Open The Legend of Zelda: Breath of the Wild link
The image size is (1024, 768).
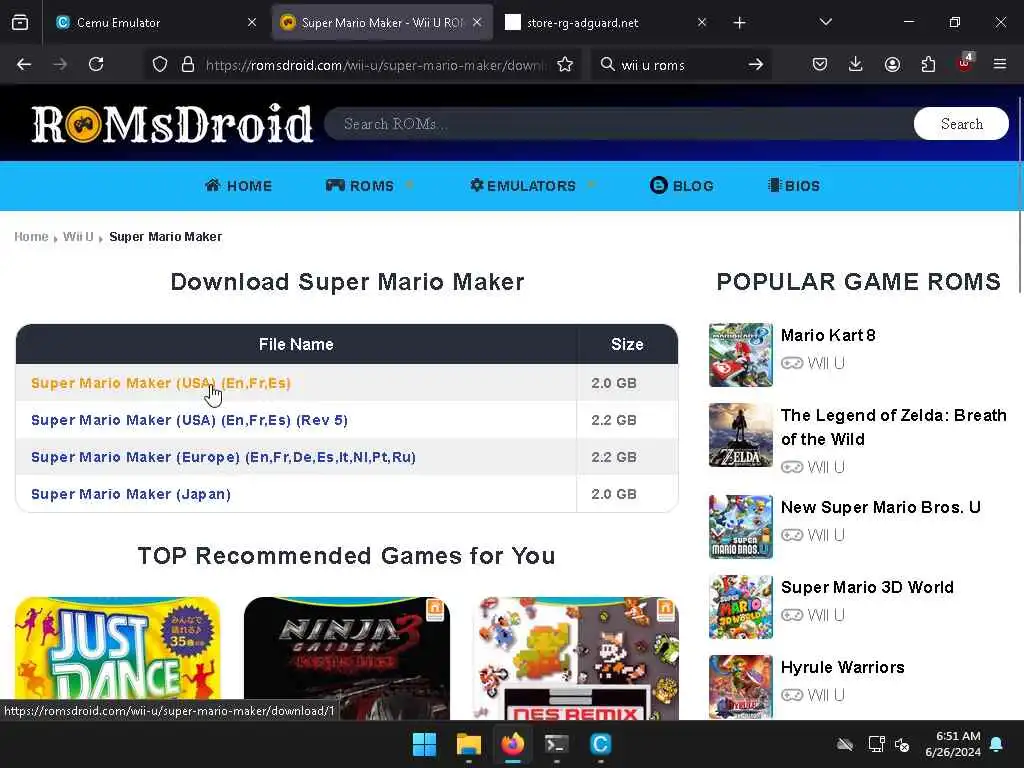[x=893, y=427]
